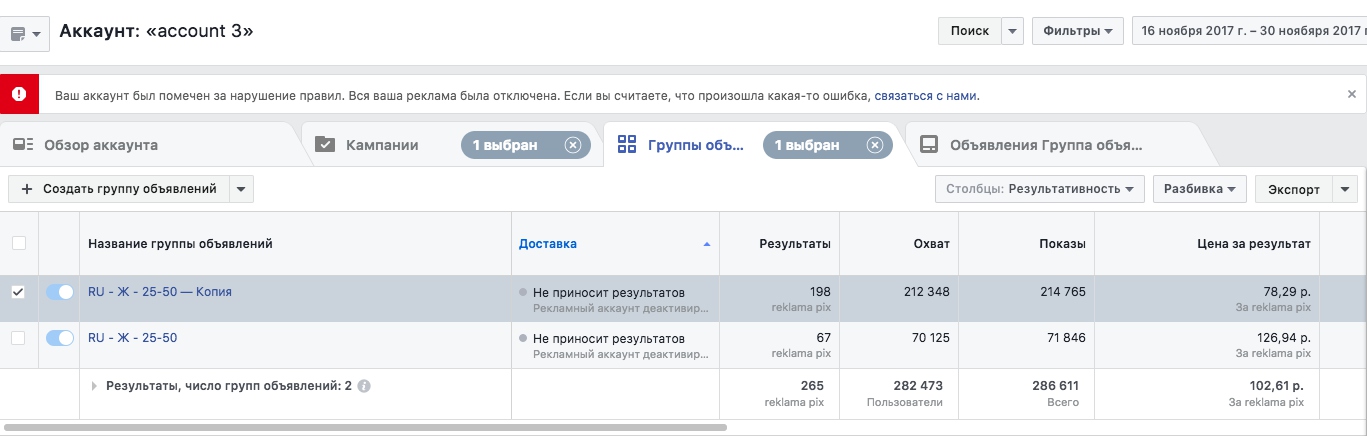The height and width of the screenshot is (436, 1367).
Task: Toggle the RU - Ж - 25-50 switch
Action: 60,338
